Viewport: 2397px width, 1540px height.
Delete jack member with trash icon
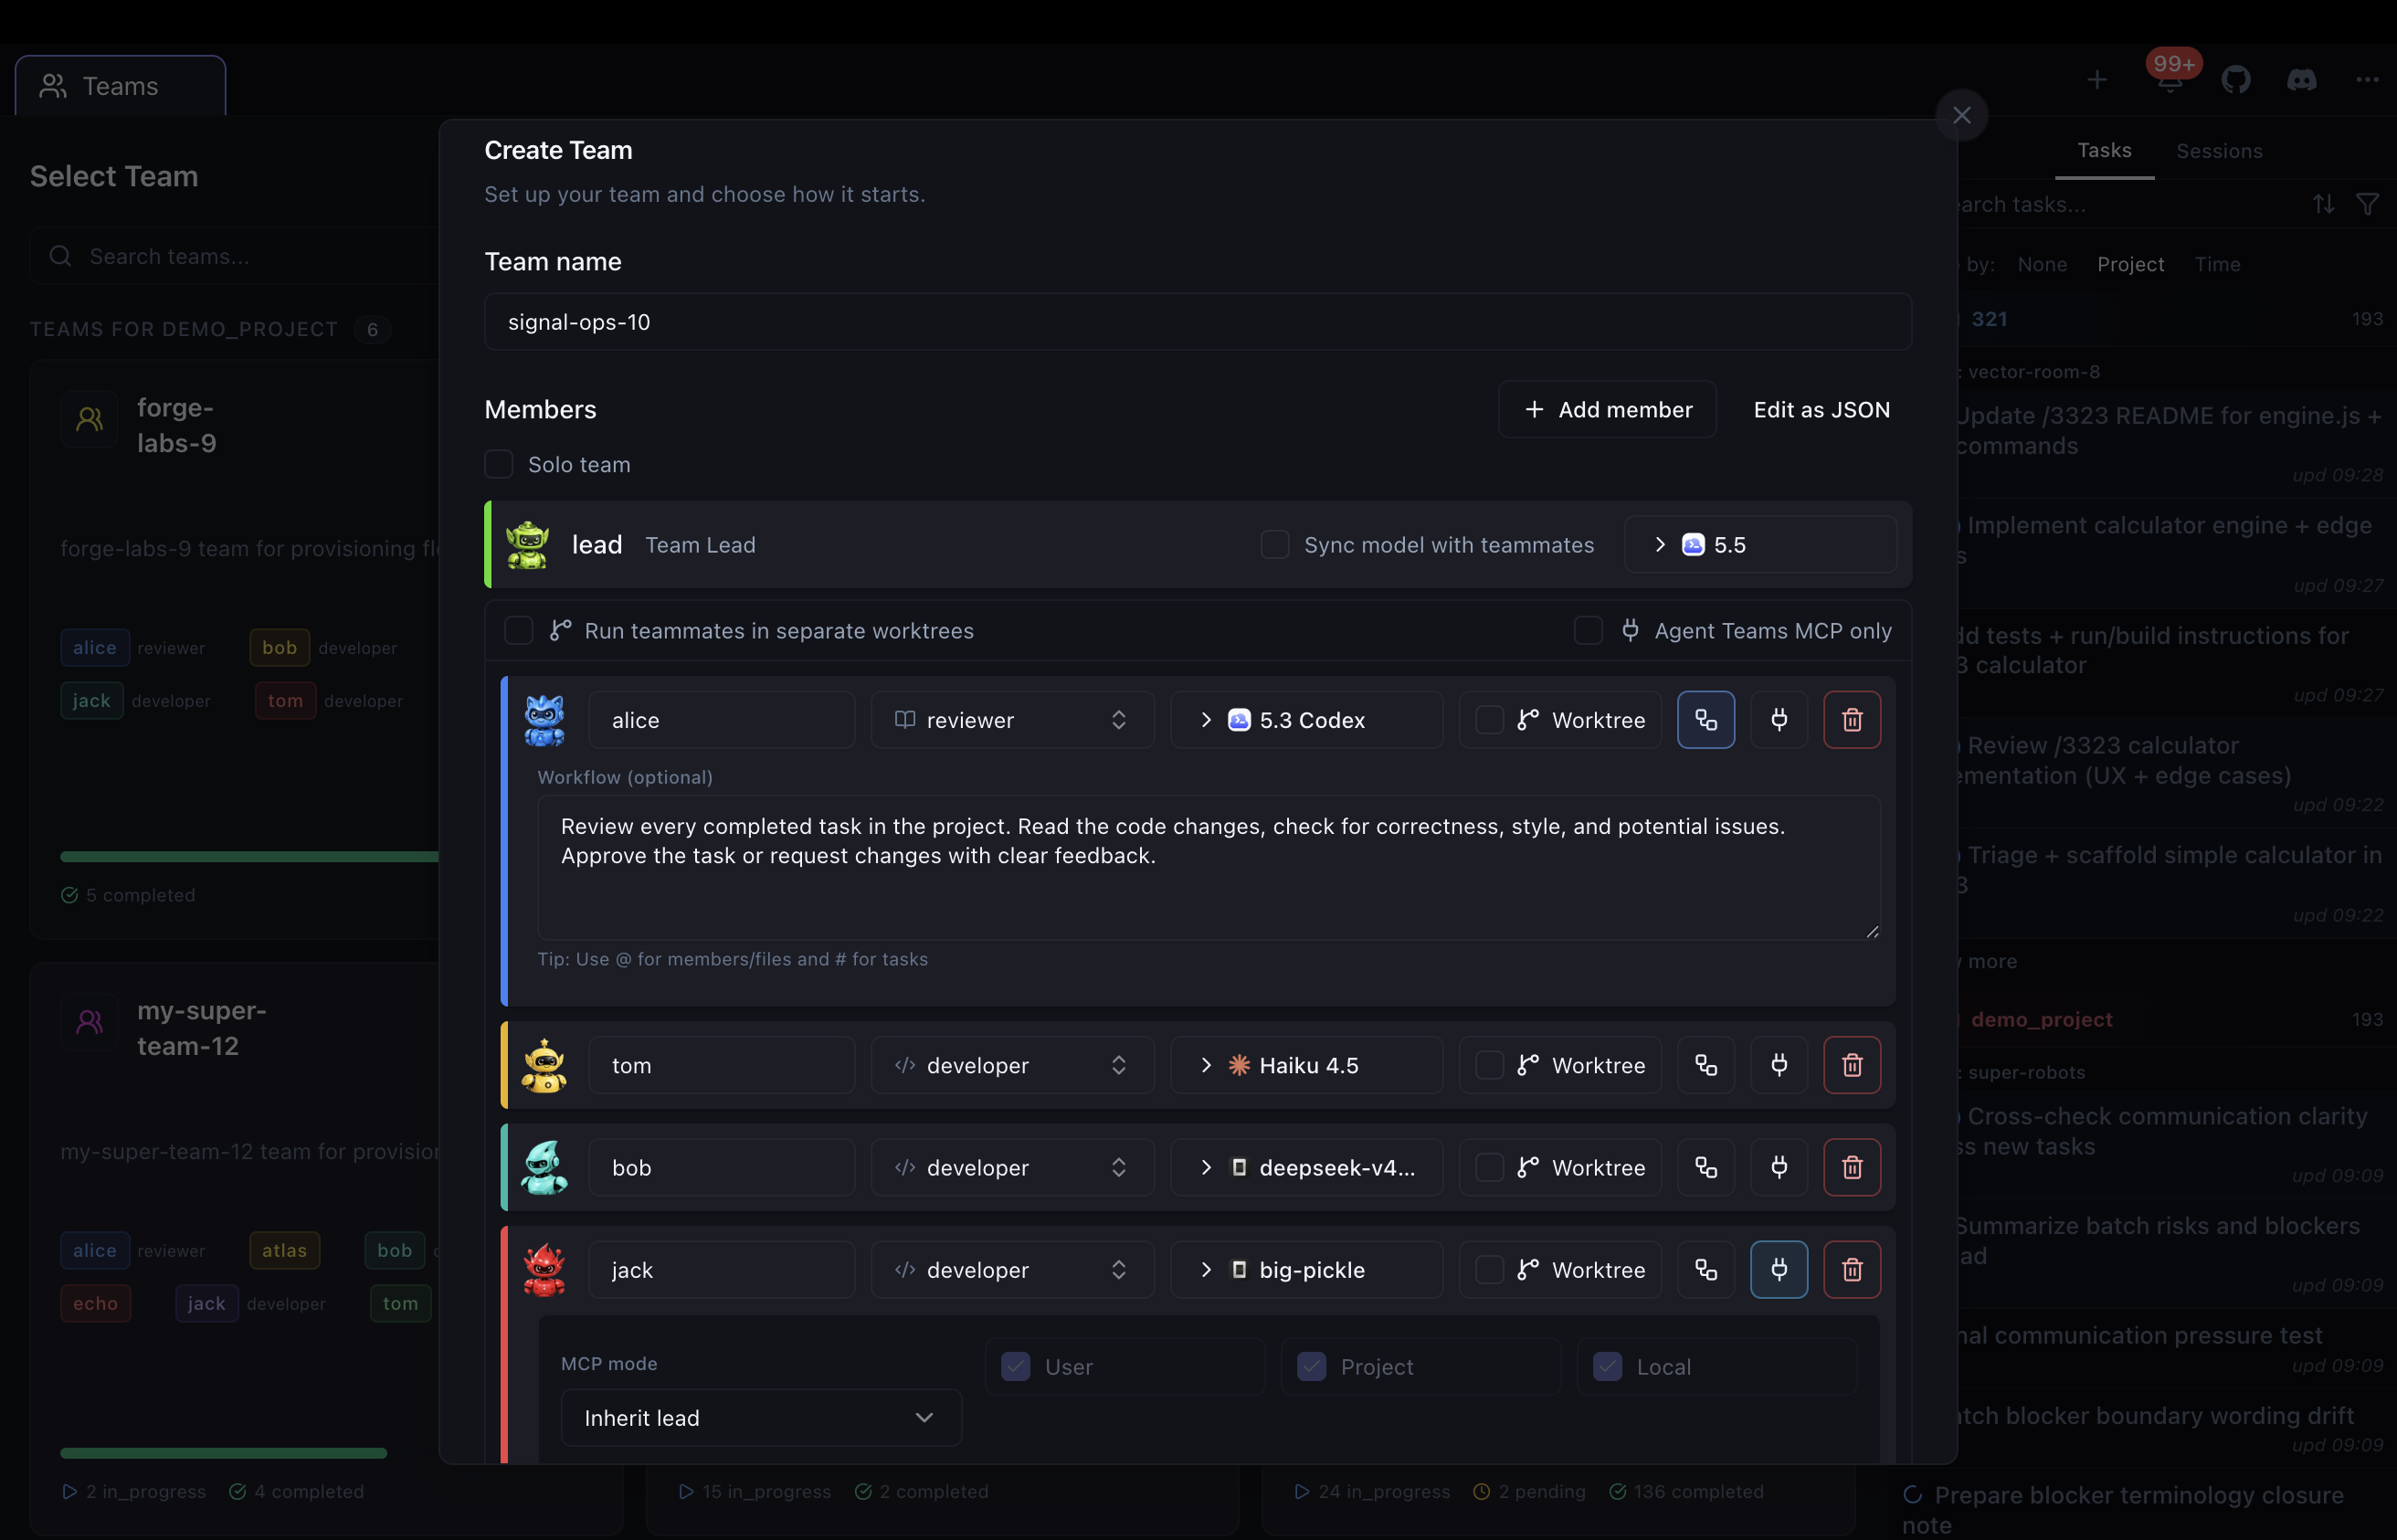(x=1851, y=1269)
